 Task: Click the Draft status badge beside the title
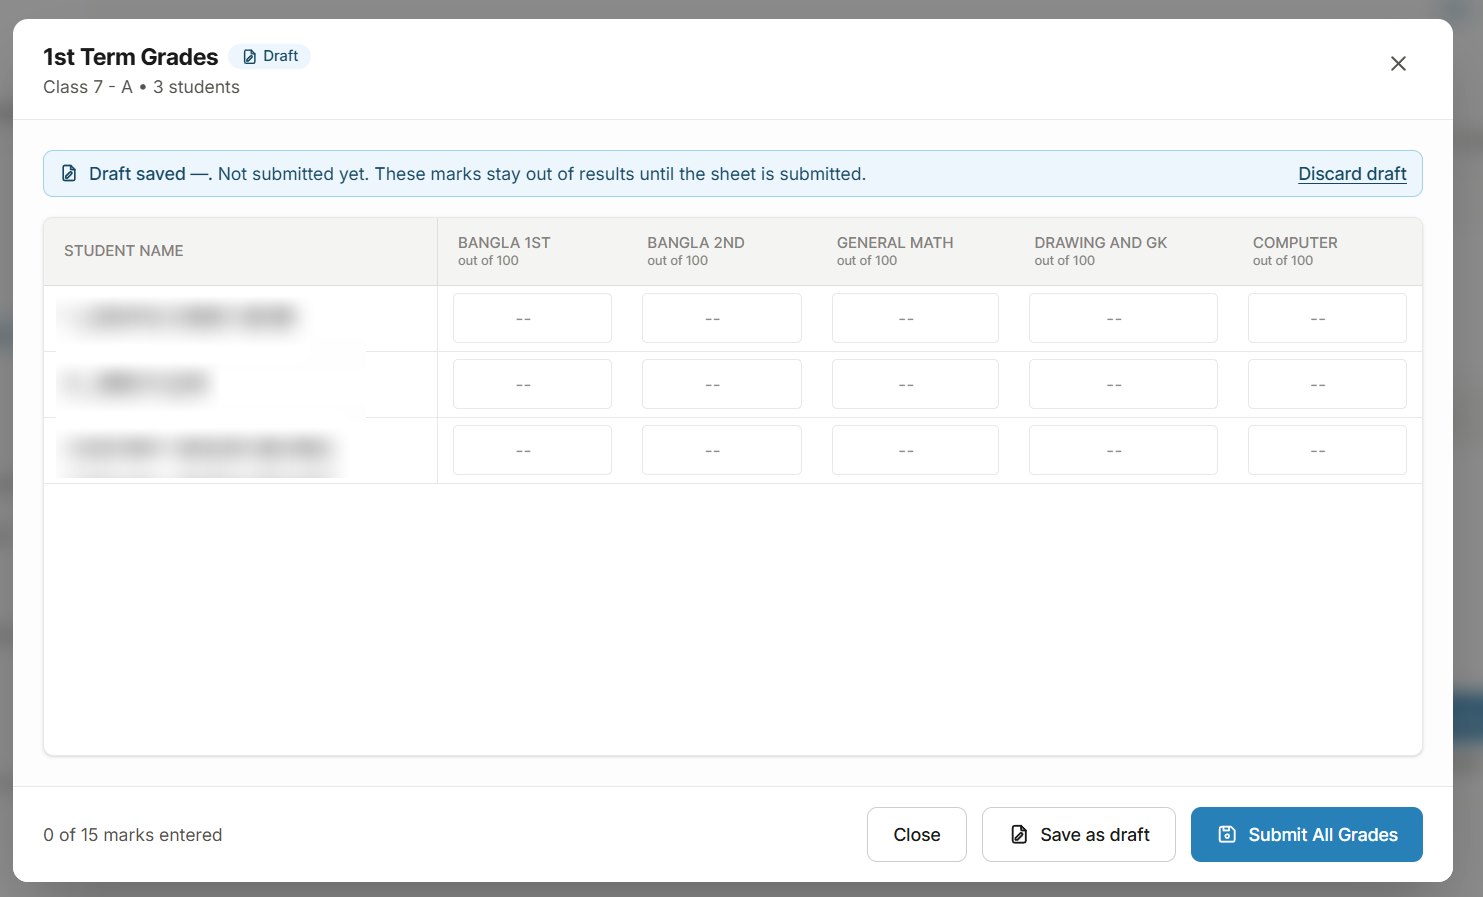point(270,57)
